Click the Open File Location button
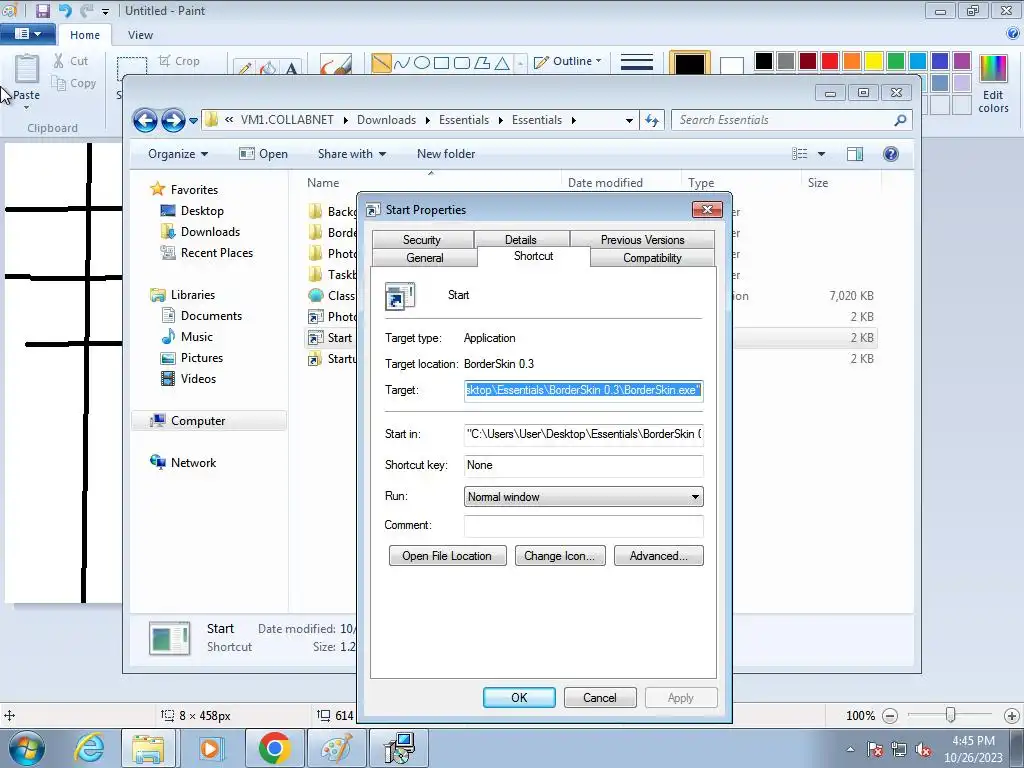1024x768 pixels. click(447, 556)
